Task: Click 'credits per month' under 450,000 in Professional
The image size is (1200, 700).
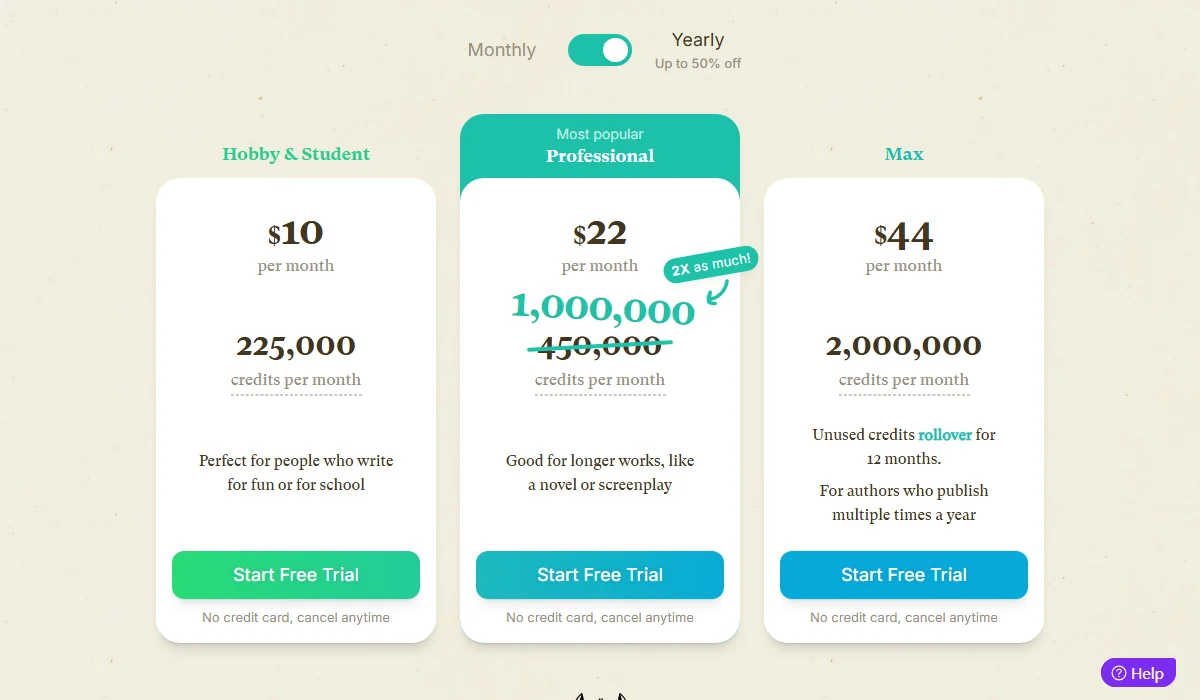Action: pos(600,379)
